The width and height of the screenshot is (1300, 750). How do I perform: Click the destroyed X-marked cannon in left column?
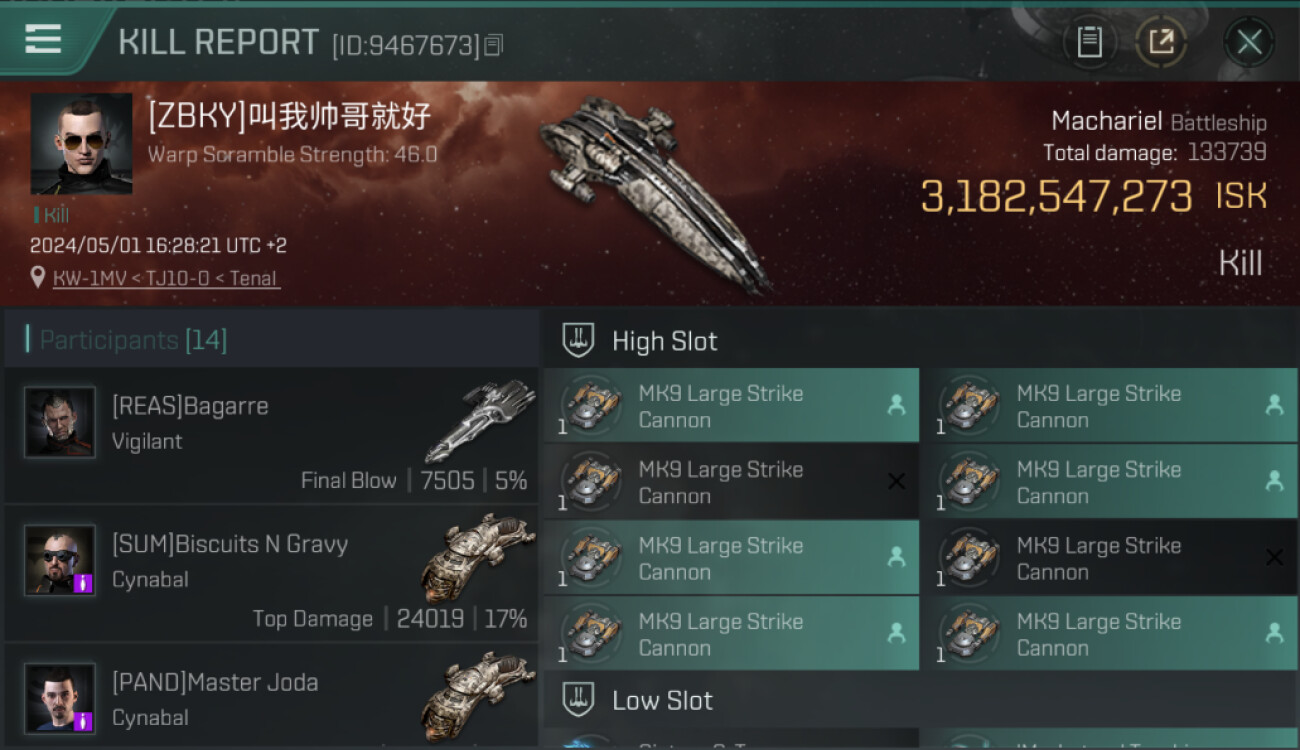pos(731,482)
